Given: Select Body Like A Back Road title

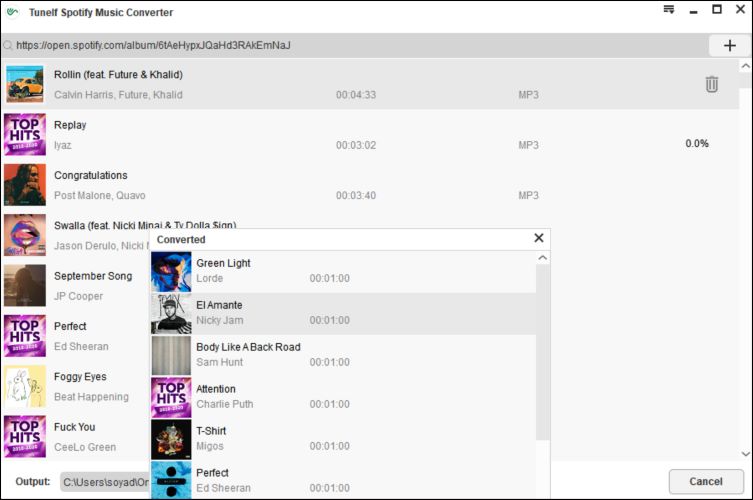Looking at the screenshot, I should [x=248, y=347].
